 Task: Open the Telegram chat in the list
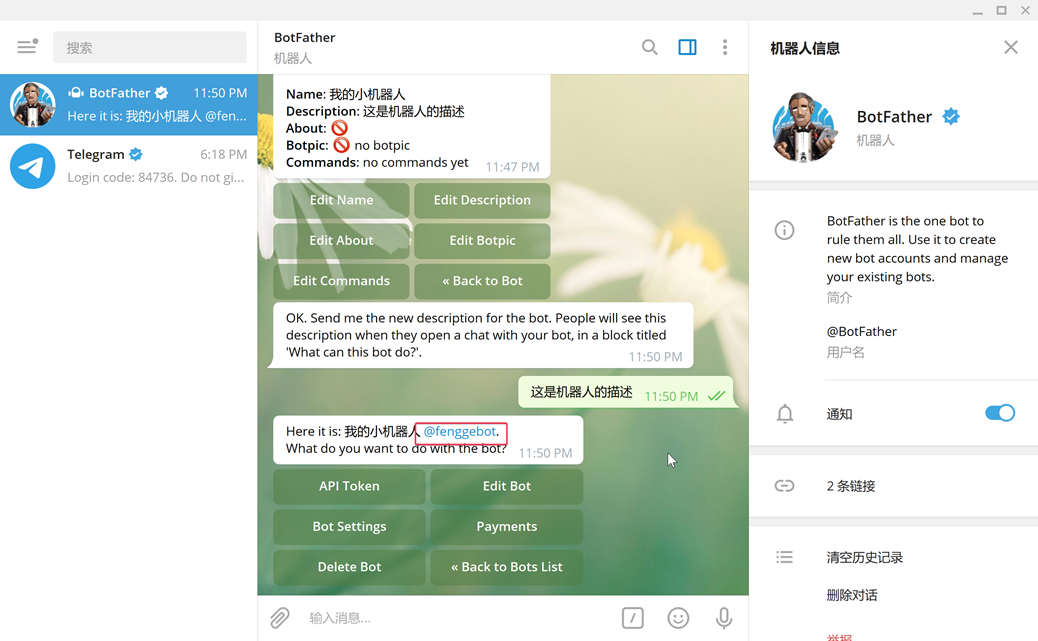pyautogui.click(x=128, y=166)
